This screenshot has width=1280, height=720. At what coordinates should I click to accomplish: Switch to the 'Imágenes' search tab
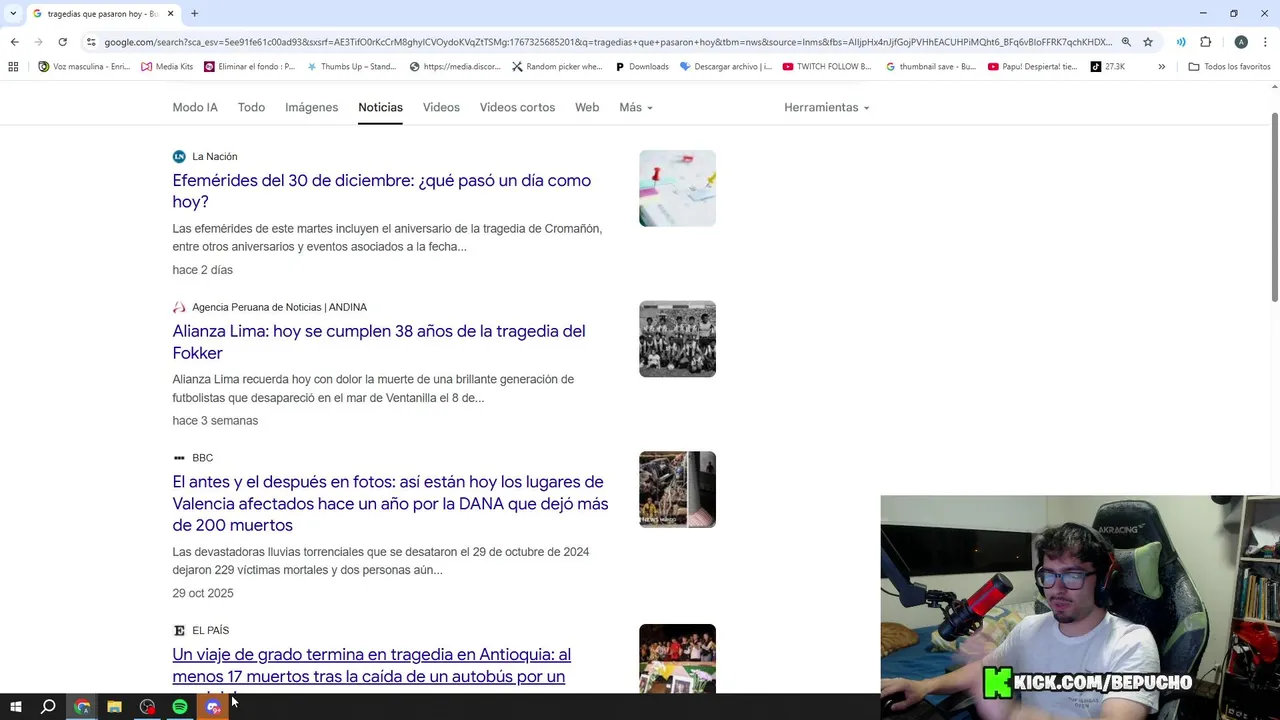click(x=311, y=107)
